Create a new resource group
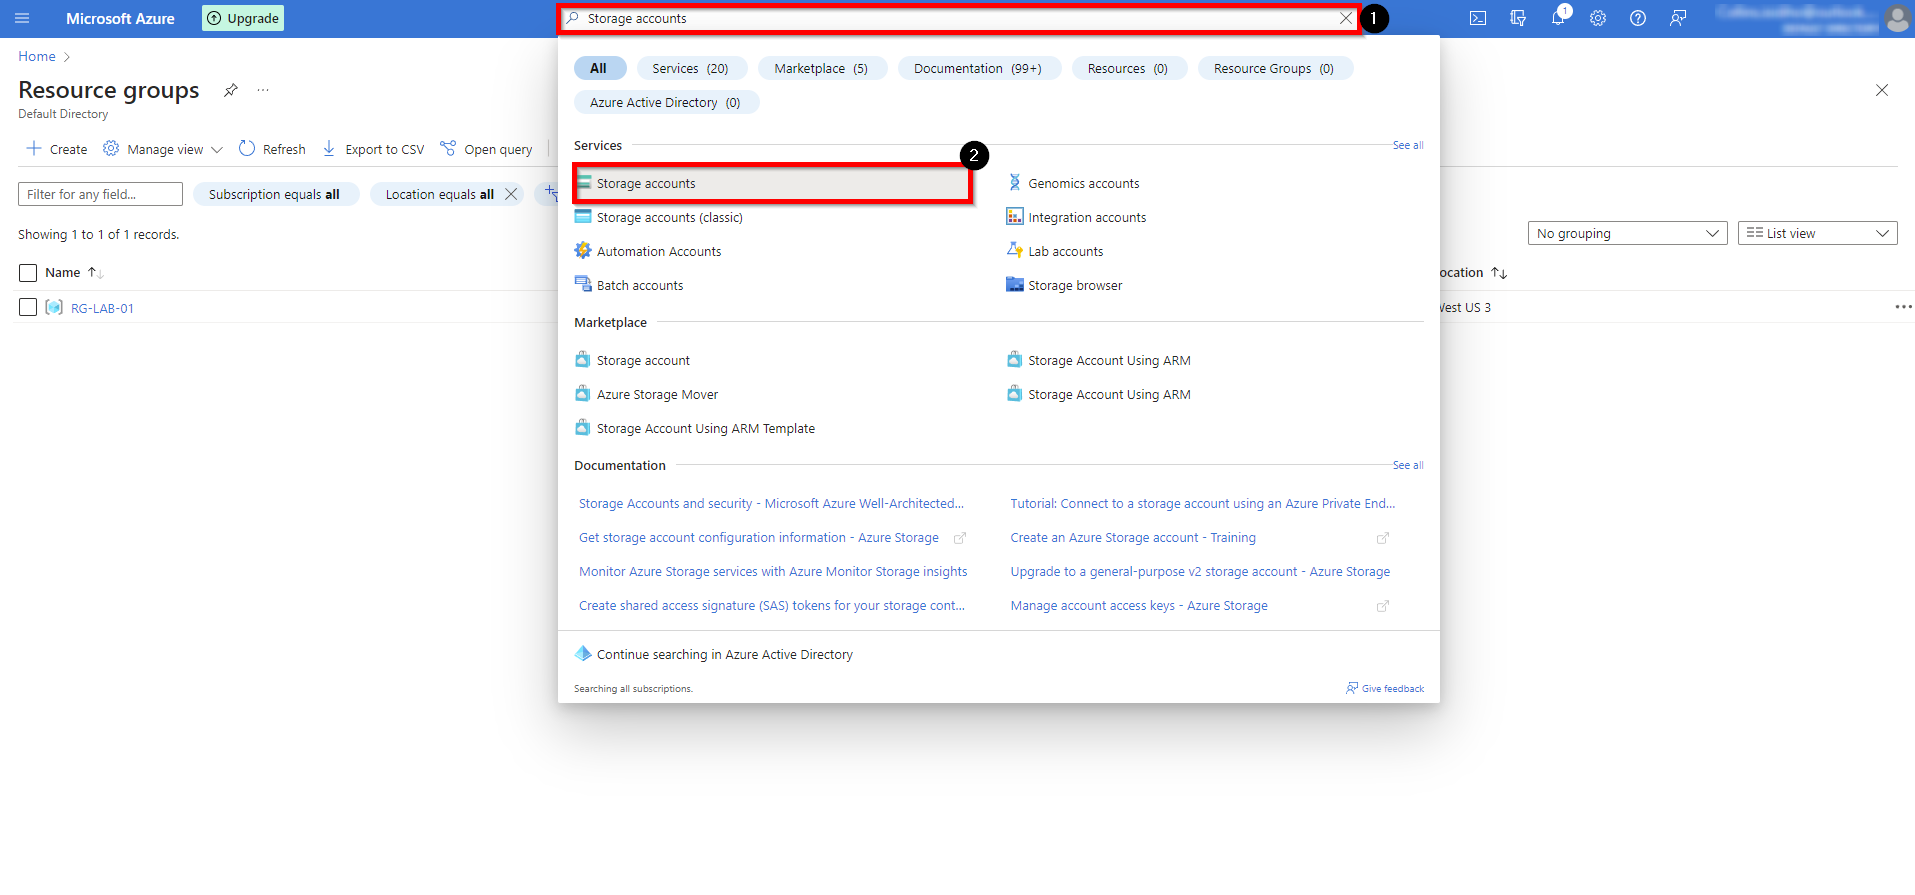 coord(57,149)
